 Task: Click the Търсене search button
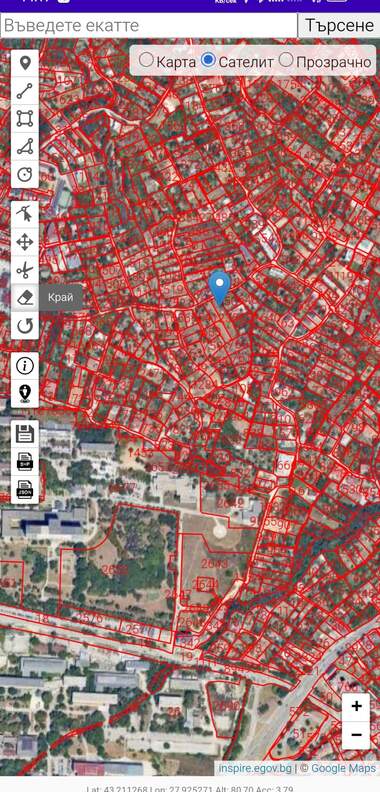[339, 25]
